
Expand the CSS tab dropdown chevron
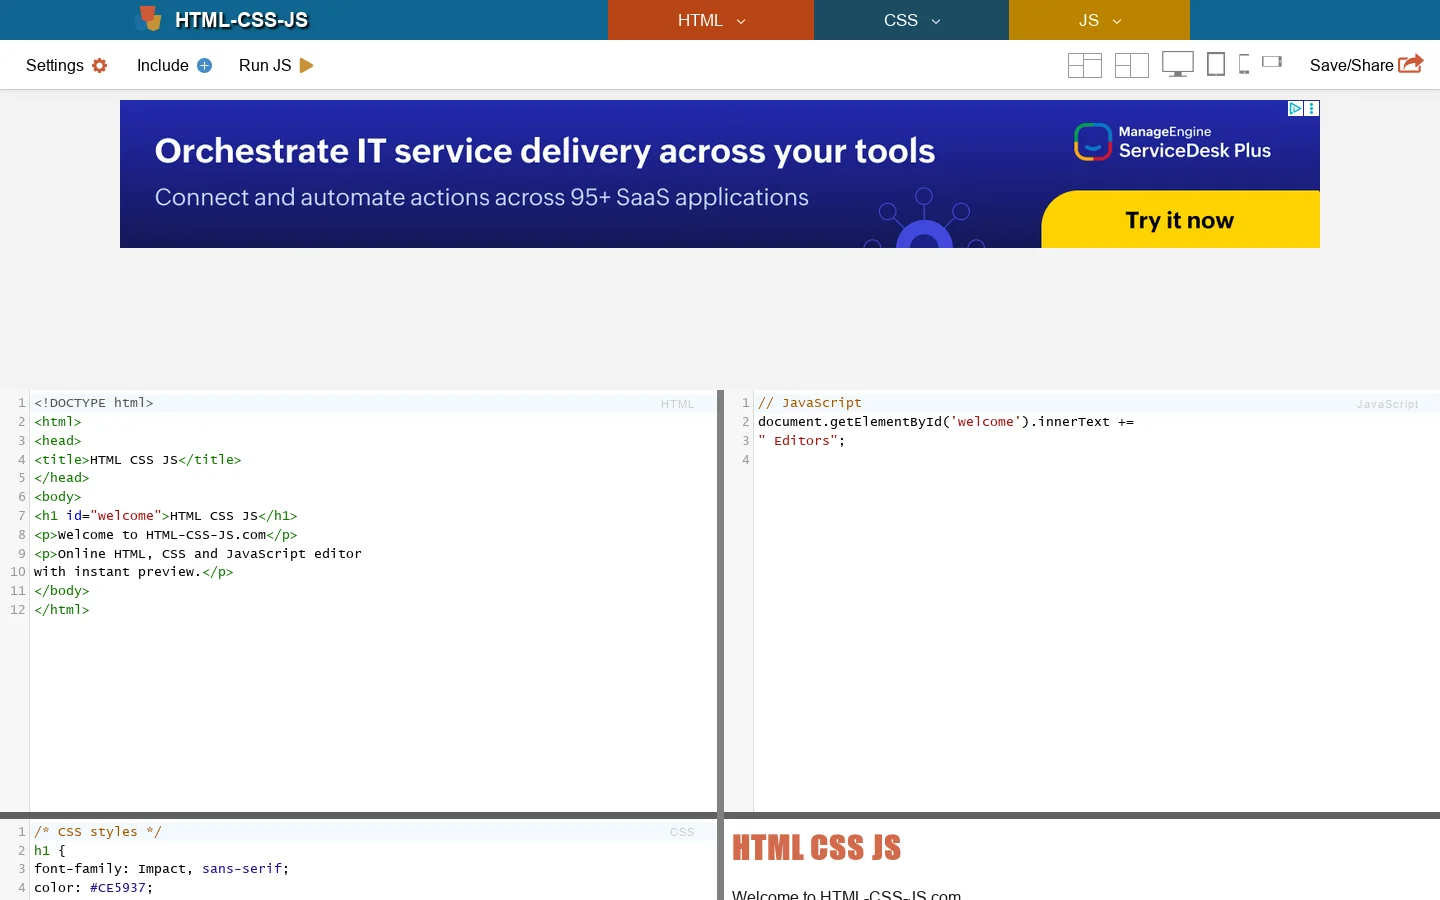click(x=936, y=21)
